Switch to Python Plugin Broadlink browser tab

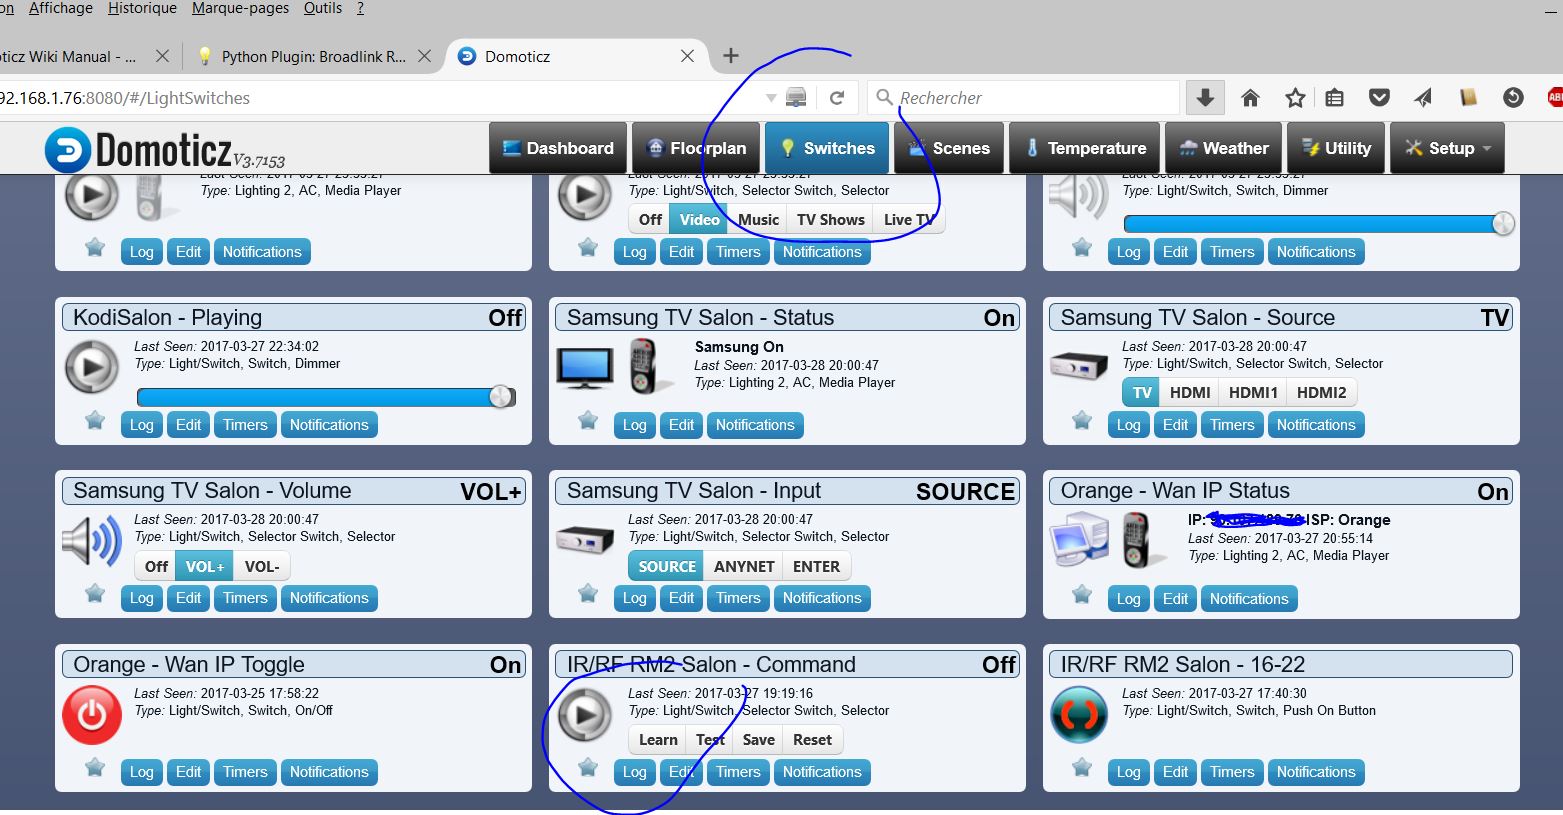click(313, 57)
